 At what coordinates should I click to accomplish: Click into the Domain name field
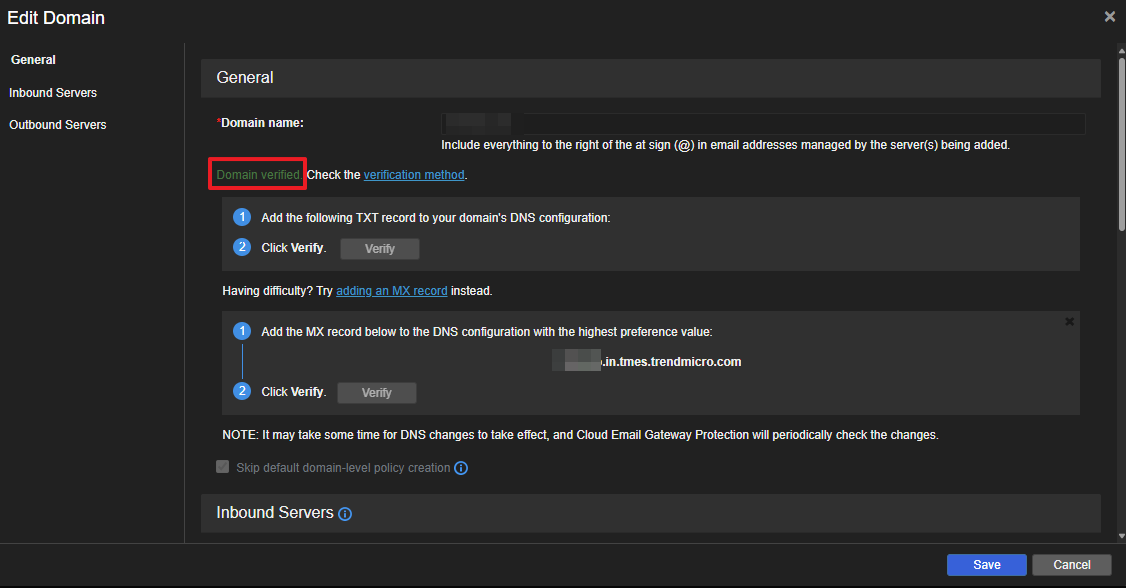click(x=800, y=124)
